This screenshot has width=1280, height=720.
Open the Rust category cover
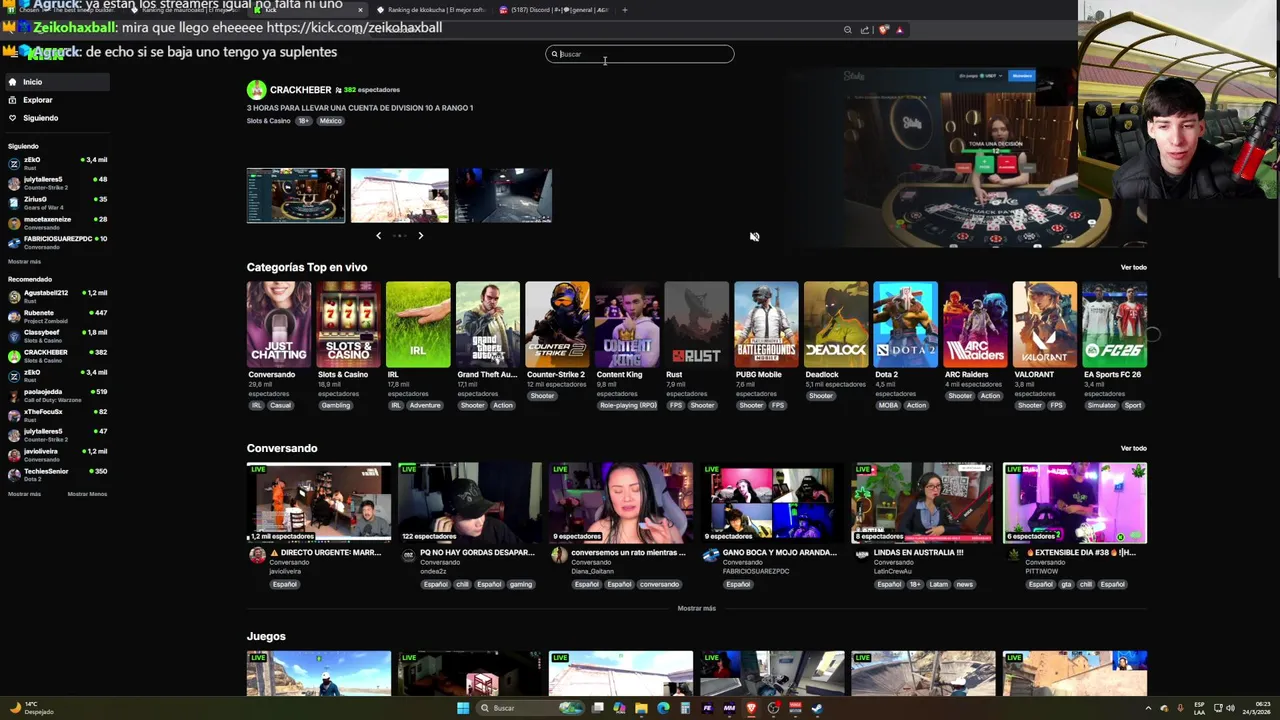pyautogui.click(x=697, y=324)
